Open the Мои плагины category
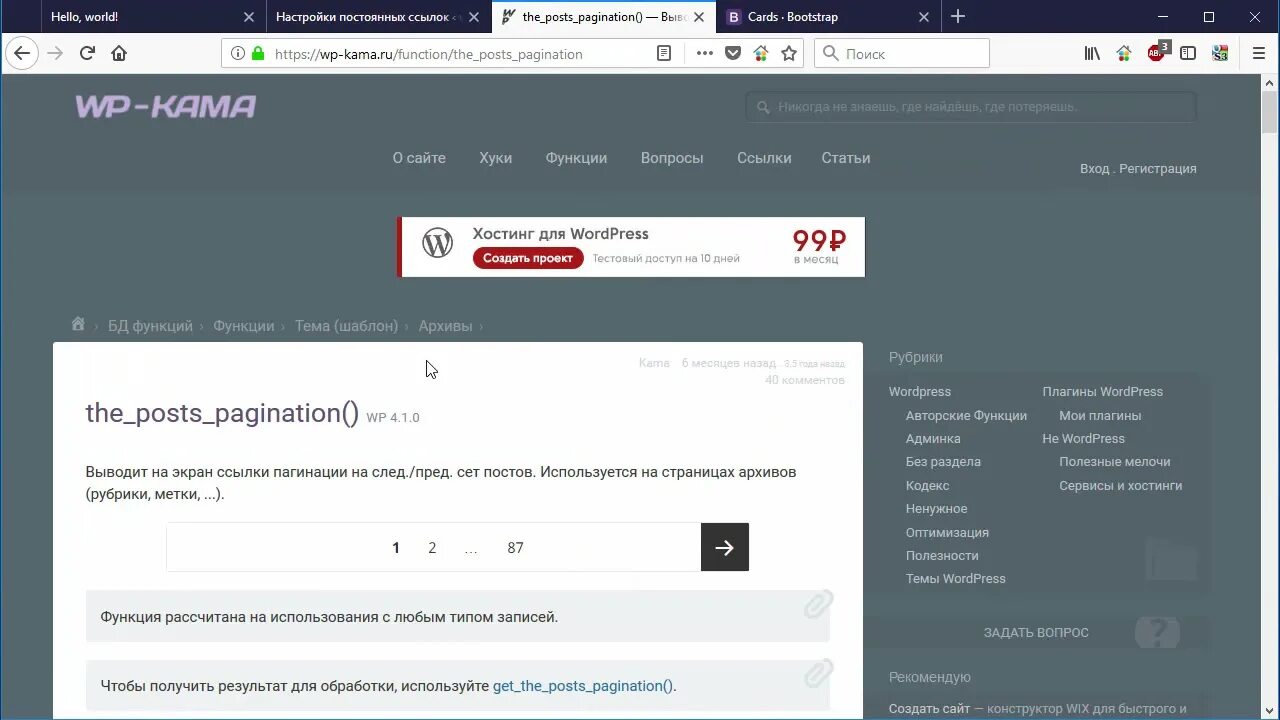 1100,415
